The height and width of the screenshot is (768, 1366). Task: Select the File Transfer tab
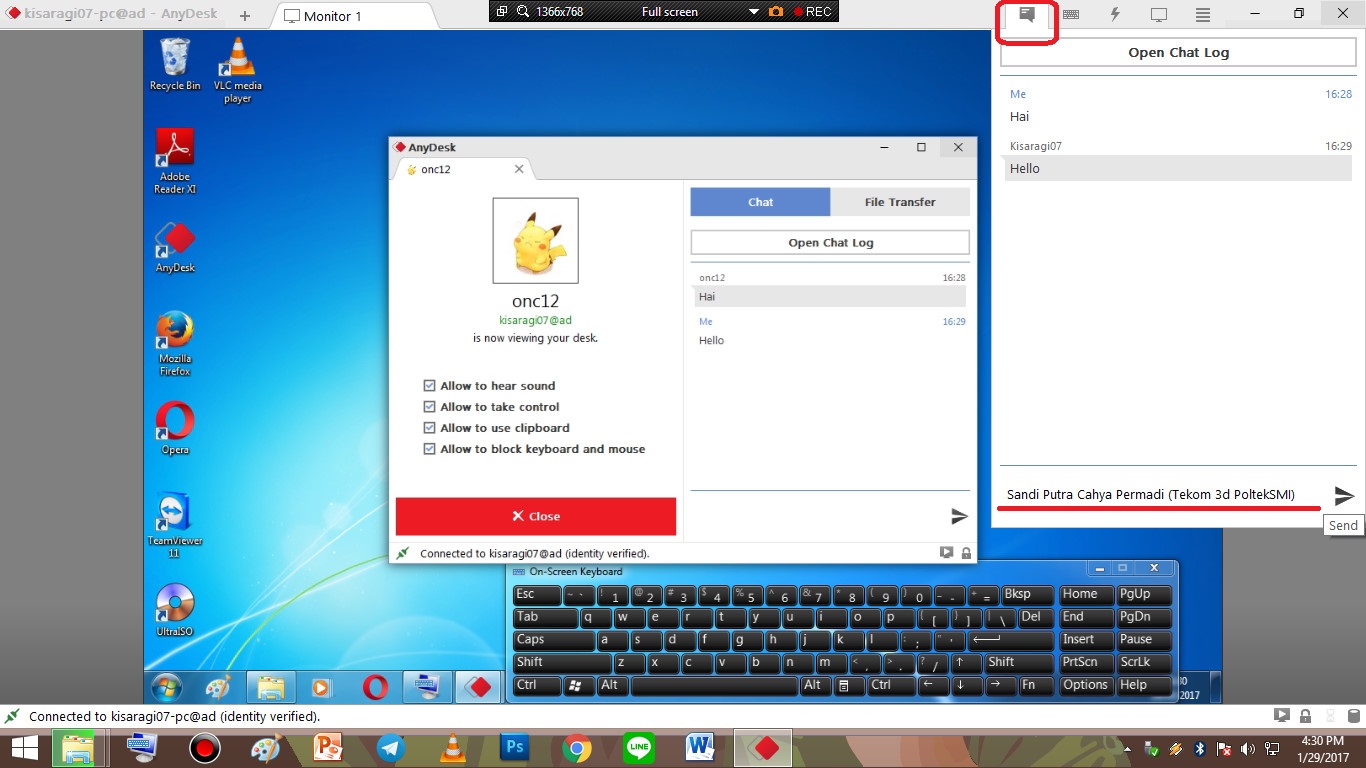pyautogui.click(x=900, y=202)
